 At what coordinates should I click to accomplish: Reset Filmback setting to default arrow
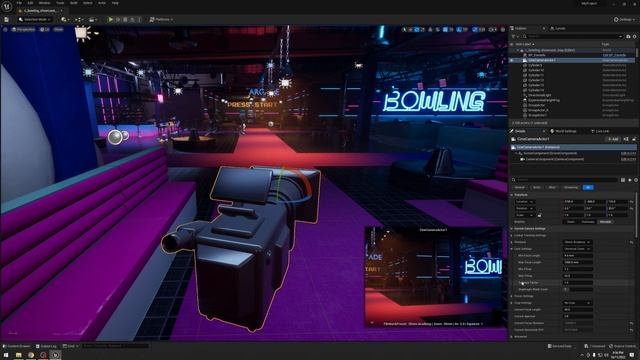click(x=631, y=242)
